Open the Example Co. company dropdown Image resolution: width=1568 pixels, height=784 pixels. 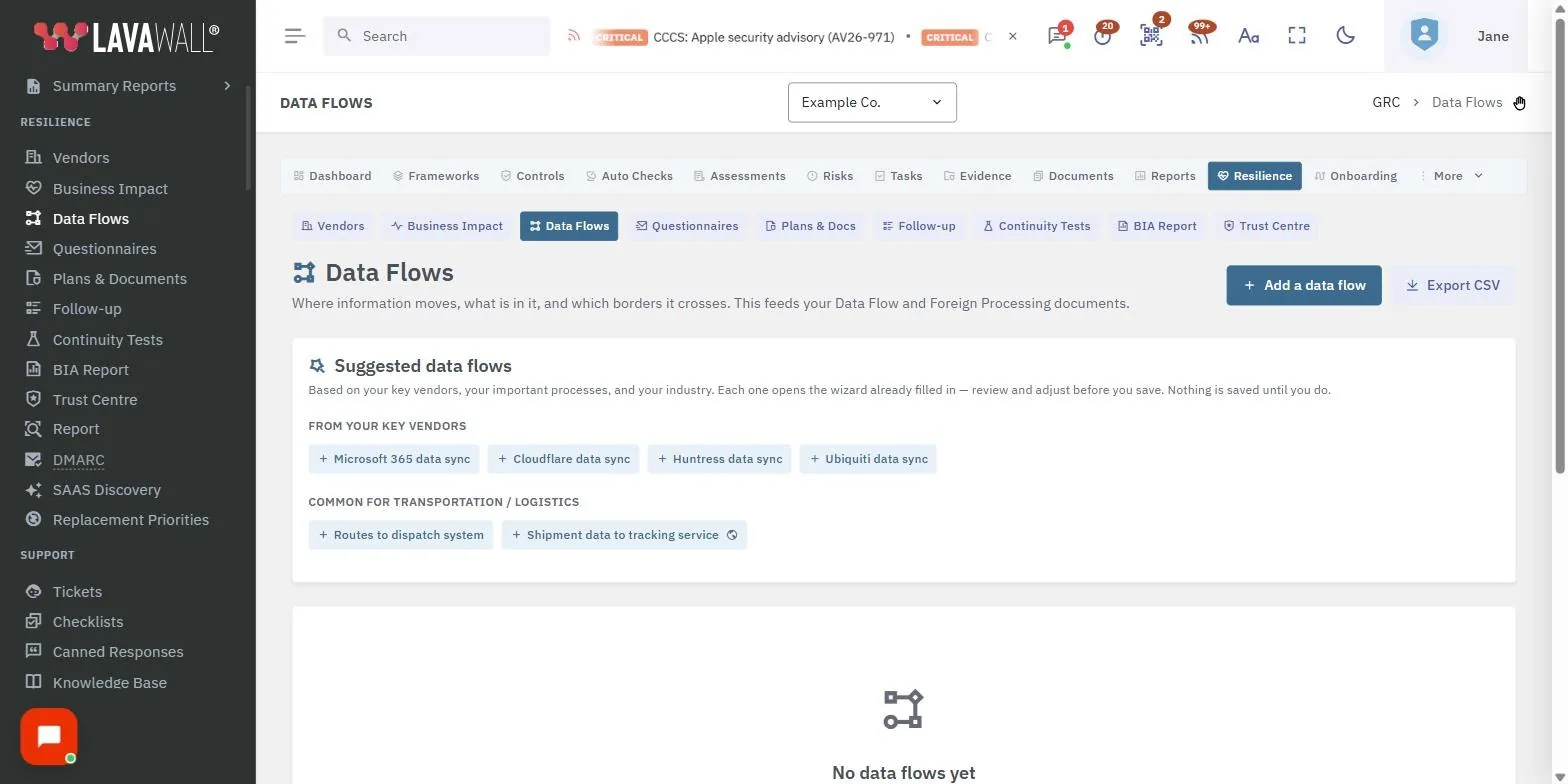pyautogui.click(x=872, y=102)
